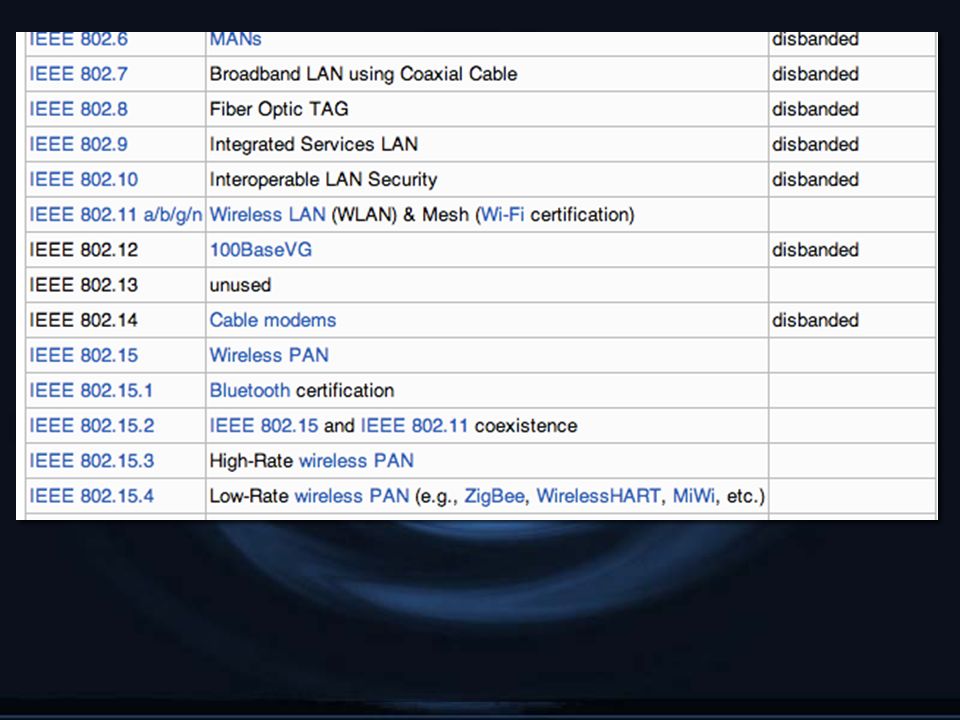Click the text 'Interoperable LAN Security'
Viewport: 960px width, 720px height.
pyautogui.click(x=323, y=179)
